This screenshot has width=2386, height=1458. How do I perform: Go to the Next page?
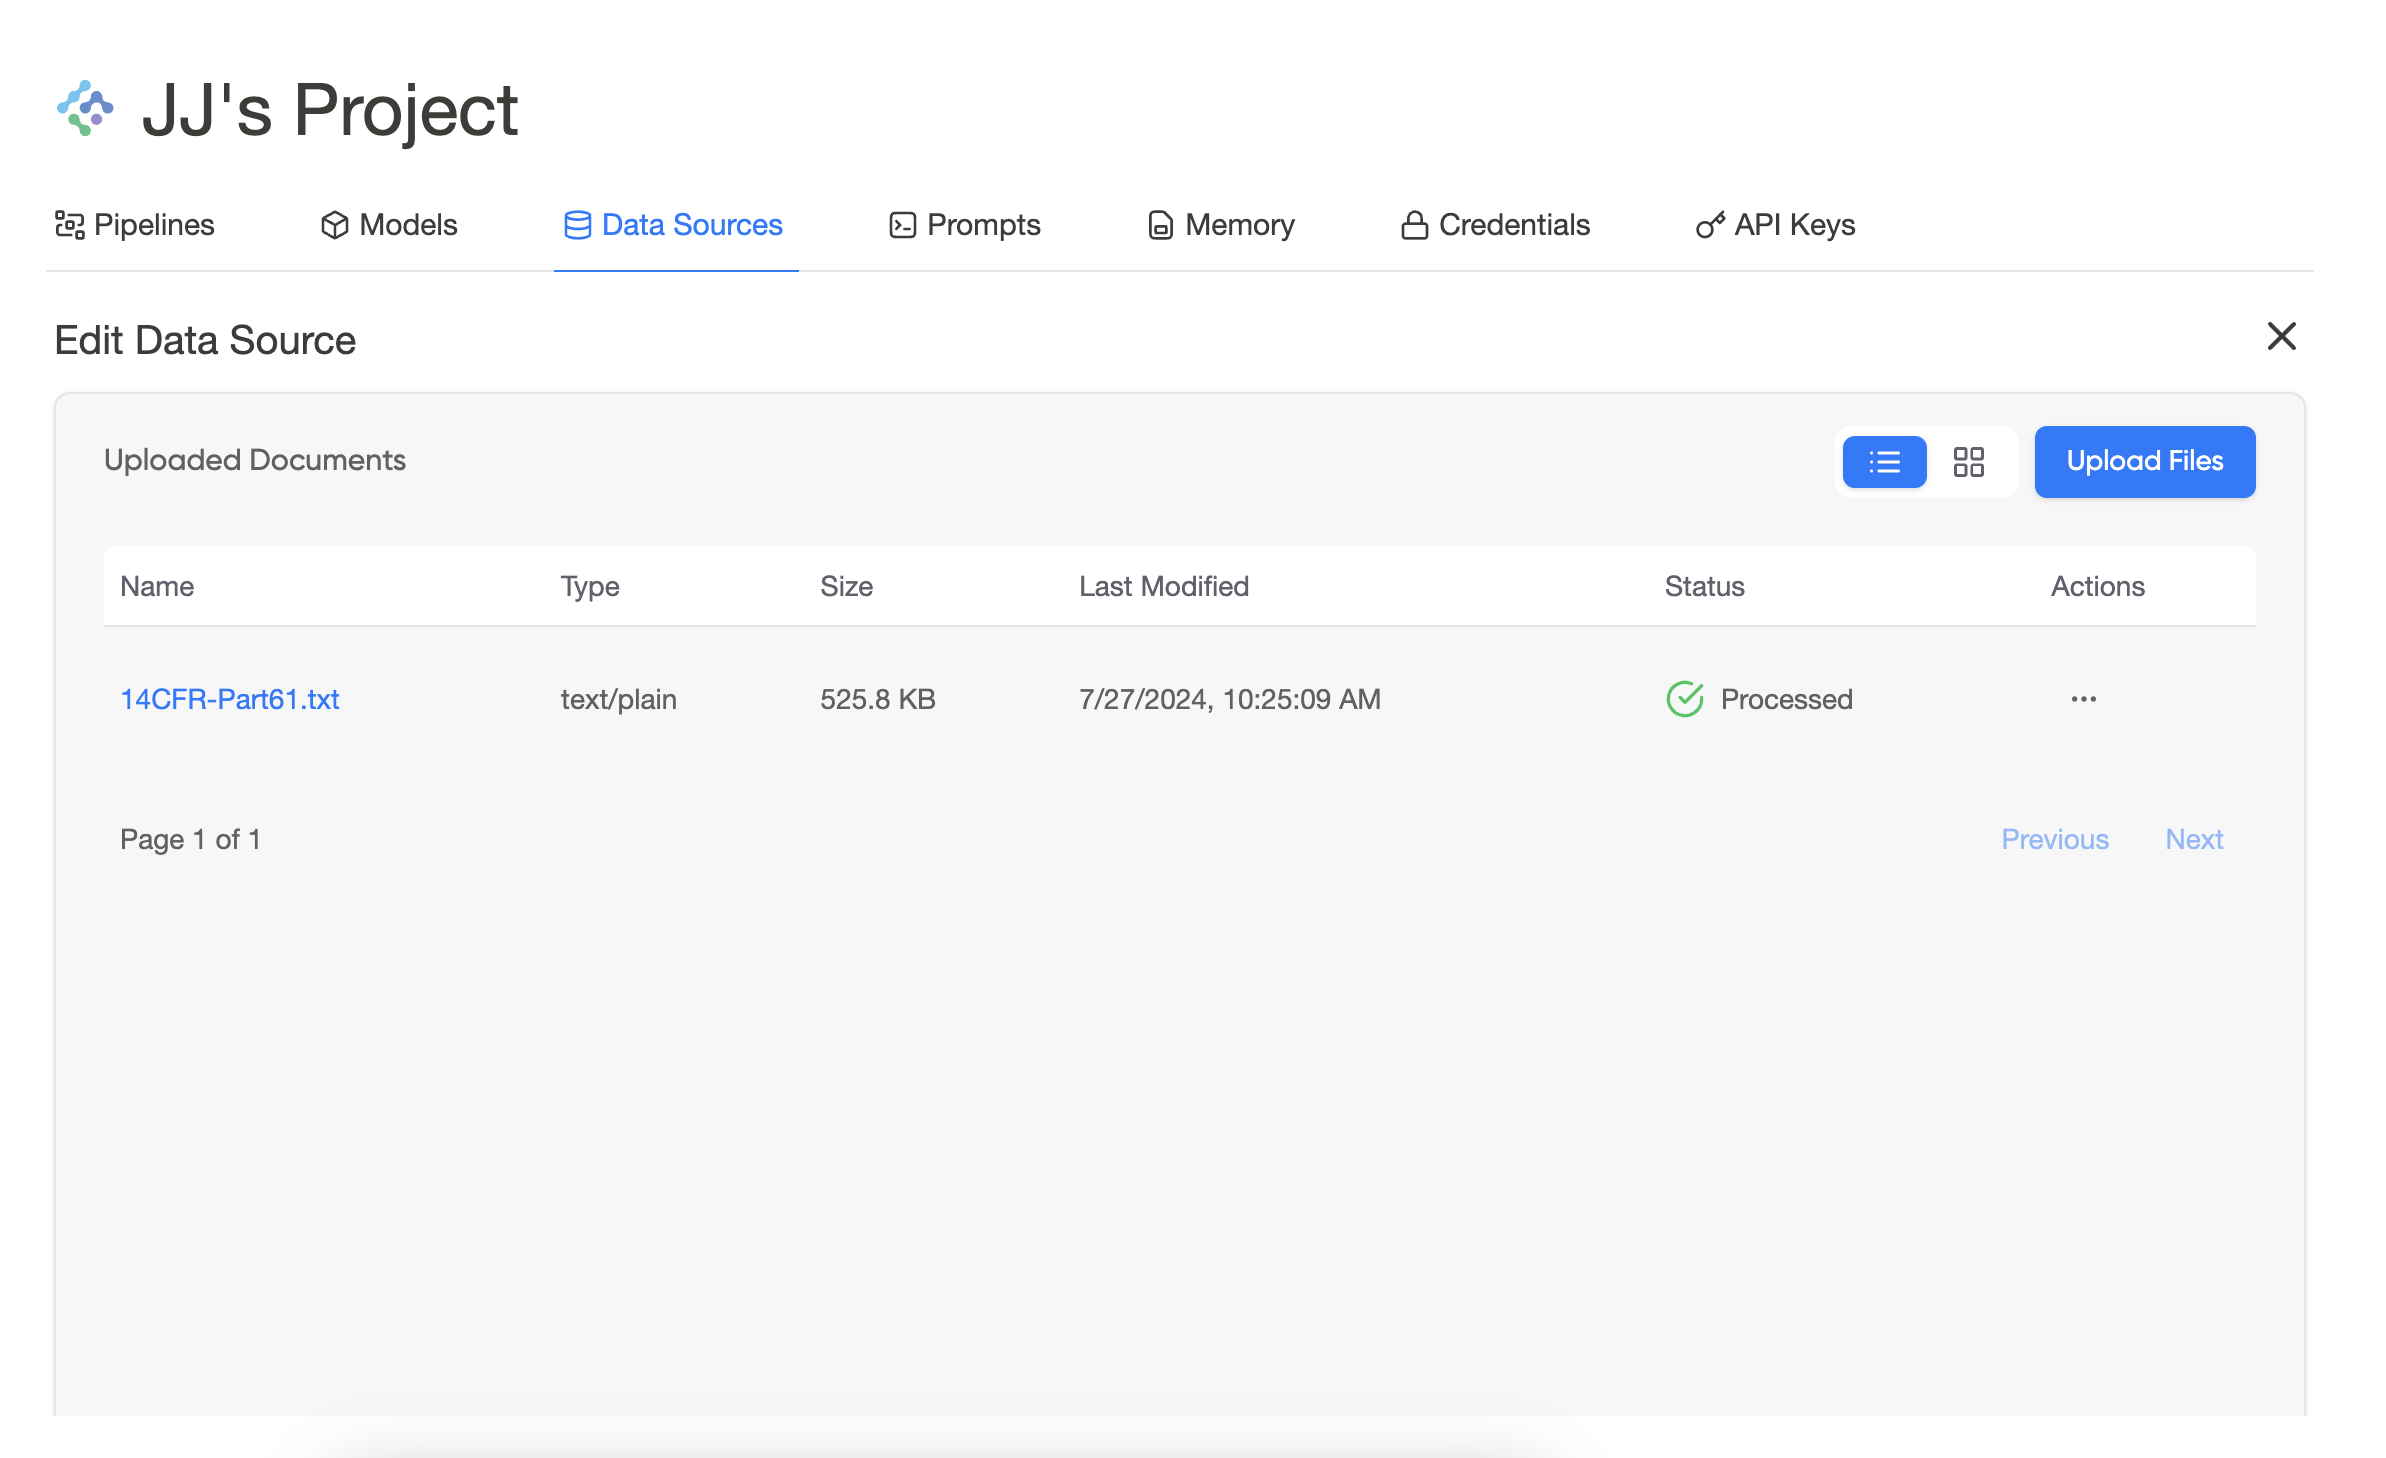click(2194, 839)
